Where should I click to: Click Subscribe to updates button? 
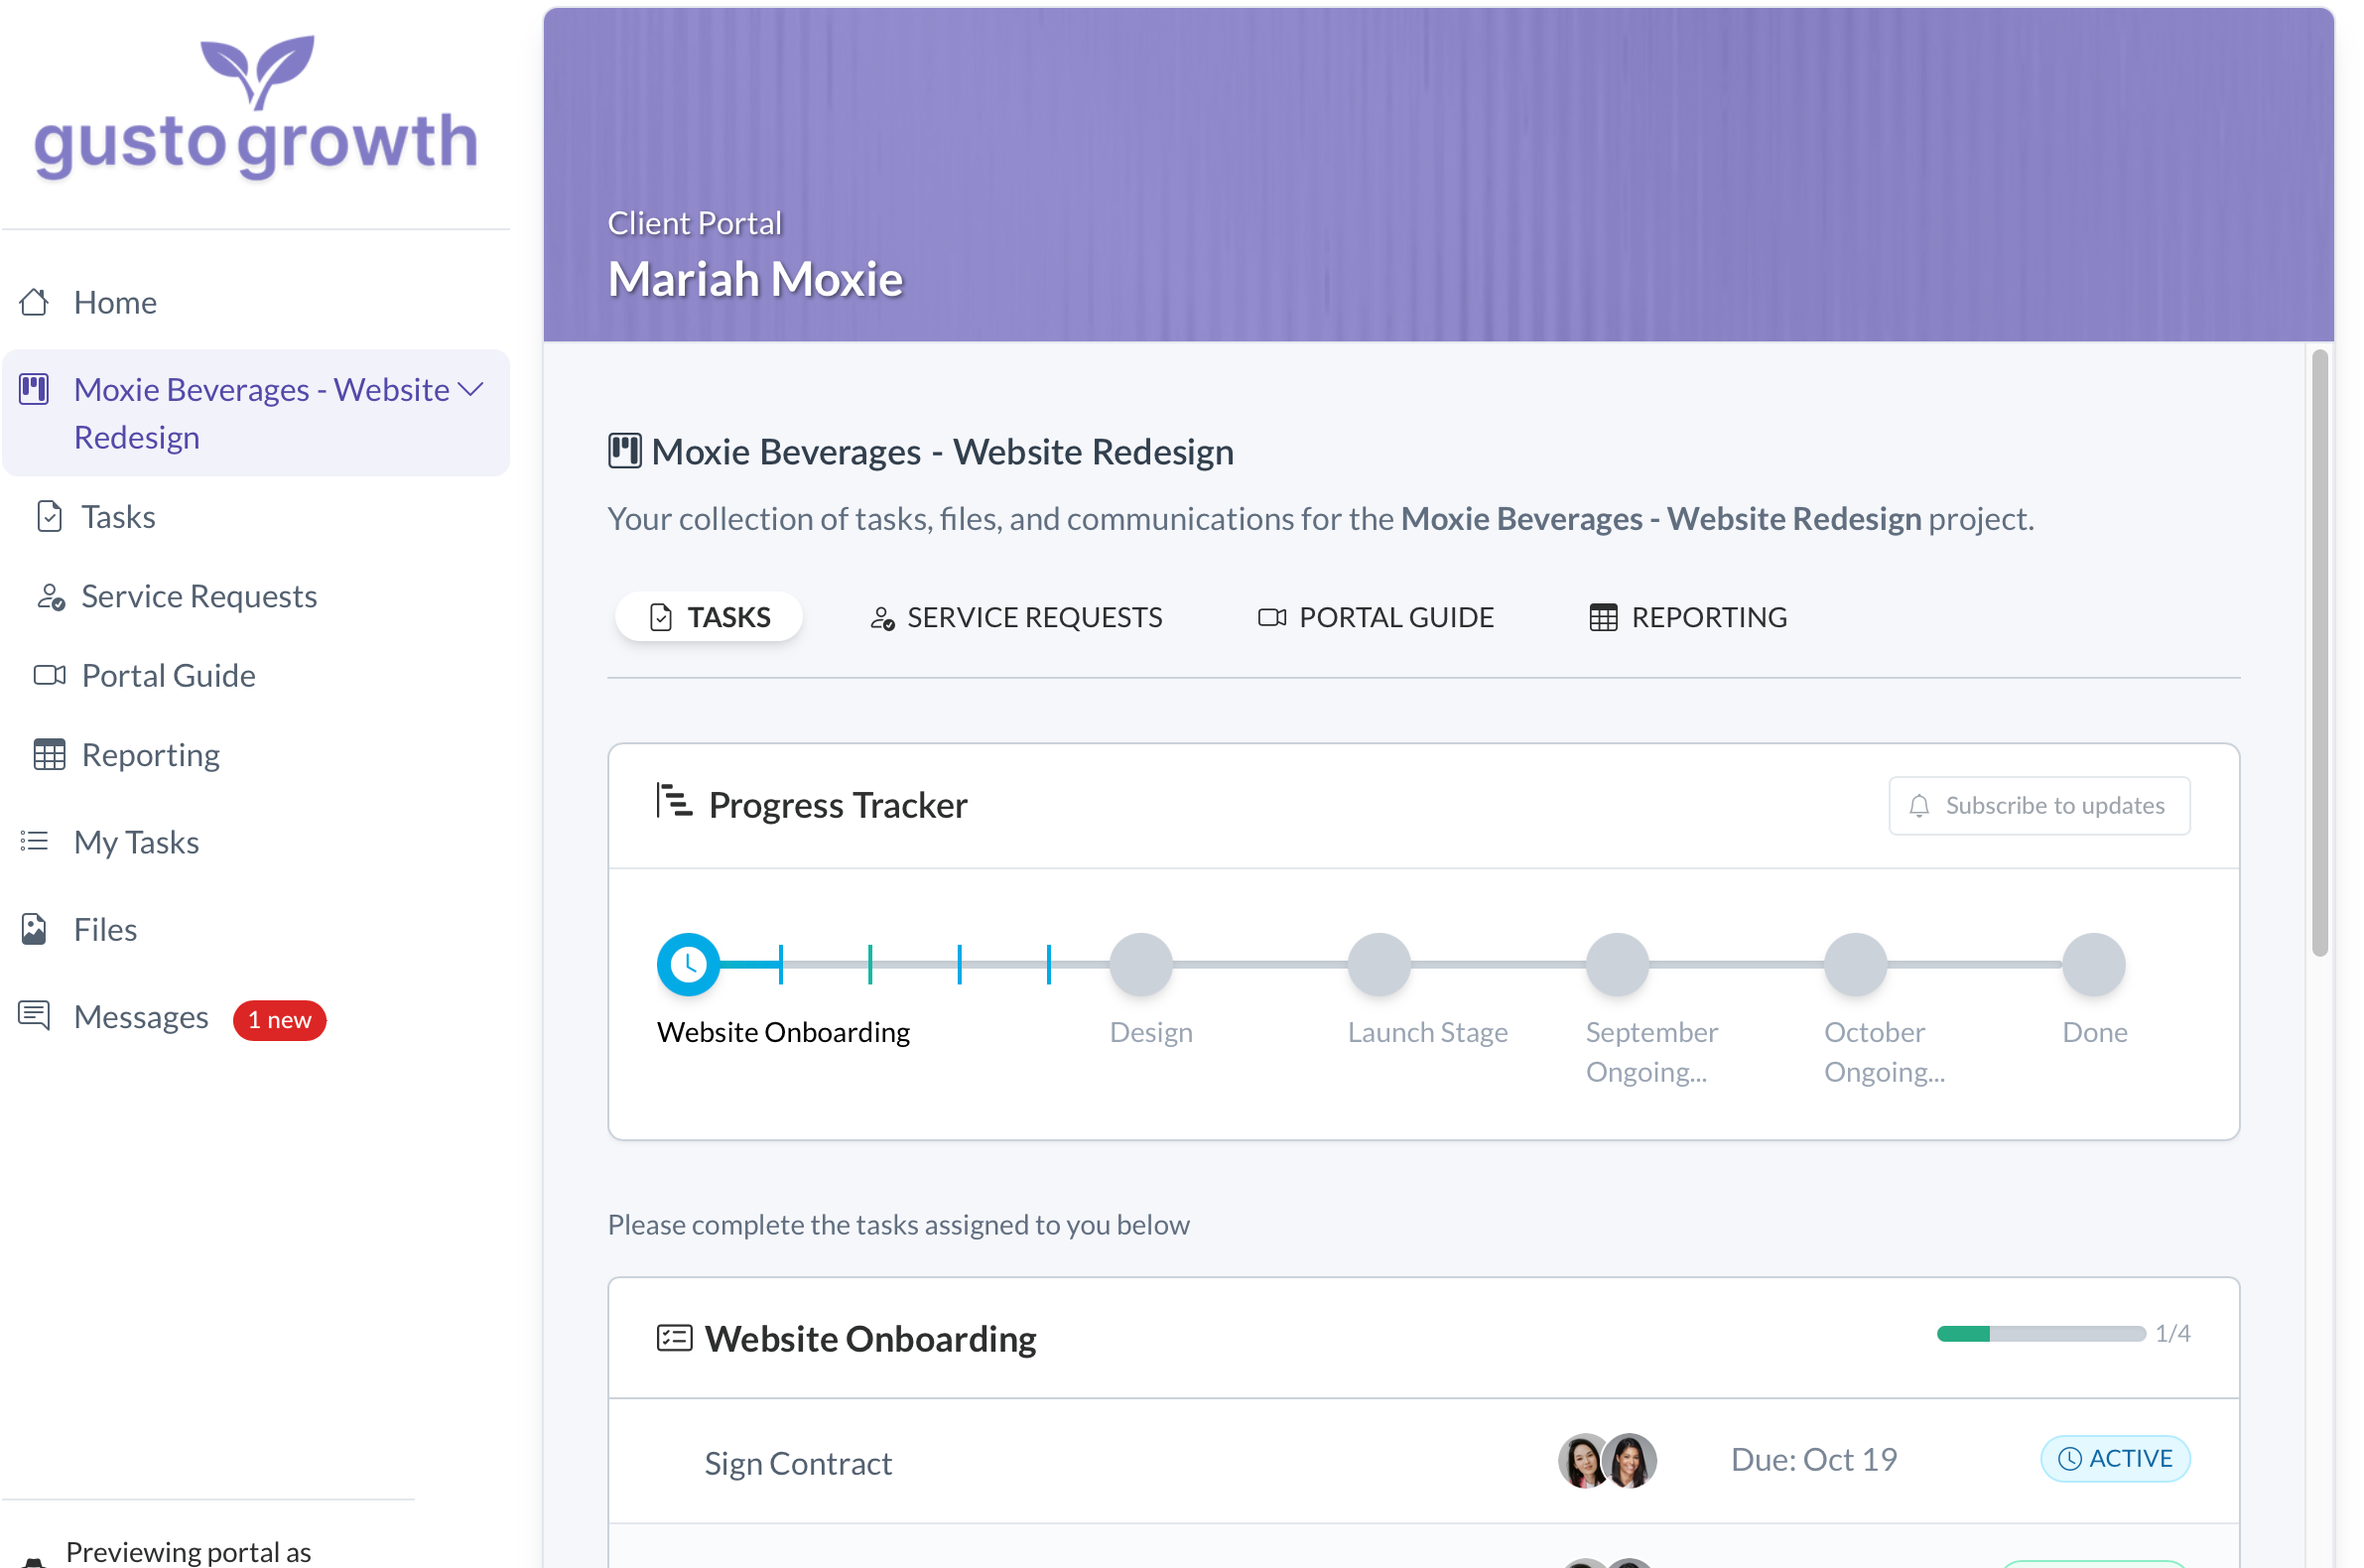point(2038,806)
